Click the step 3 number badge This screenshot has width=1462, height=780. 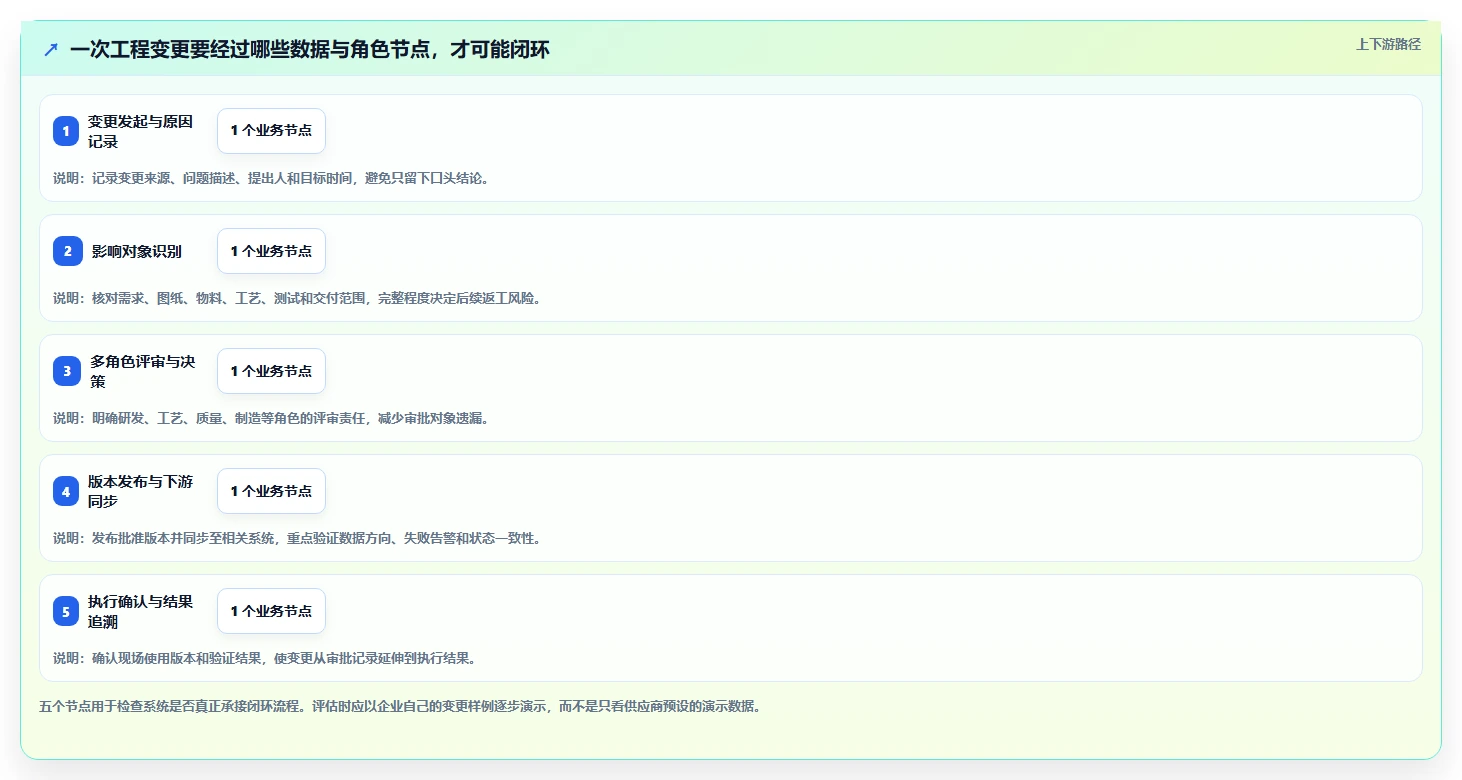67,371
